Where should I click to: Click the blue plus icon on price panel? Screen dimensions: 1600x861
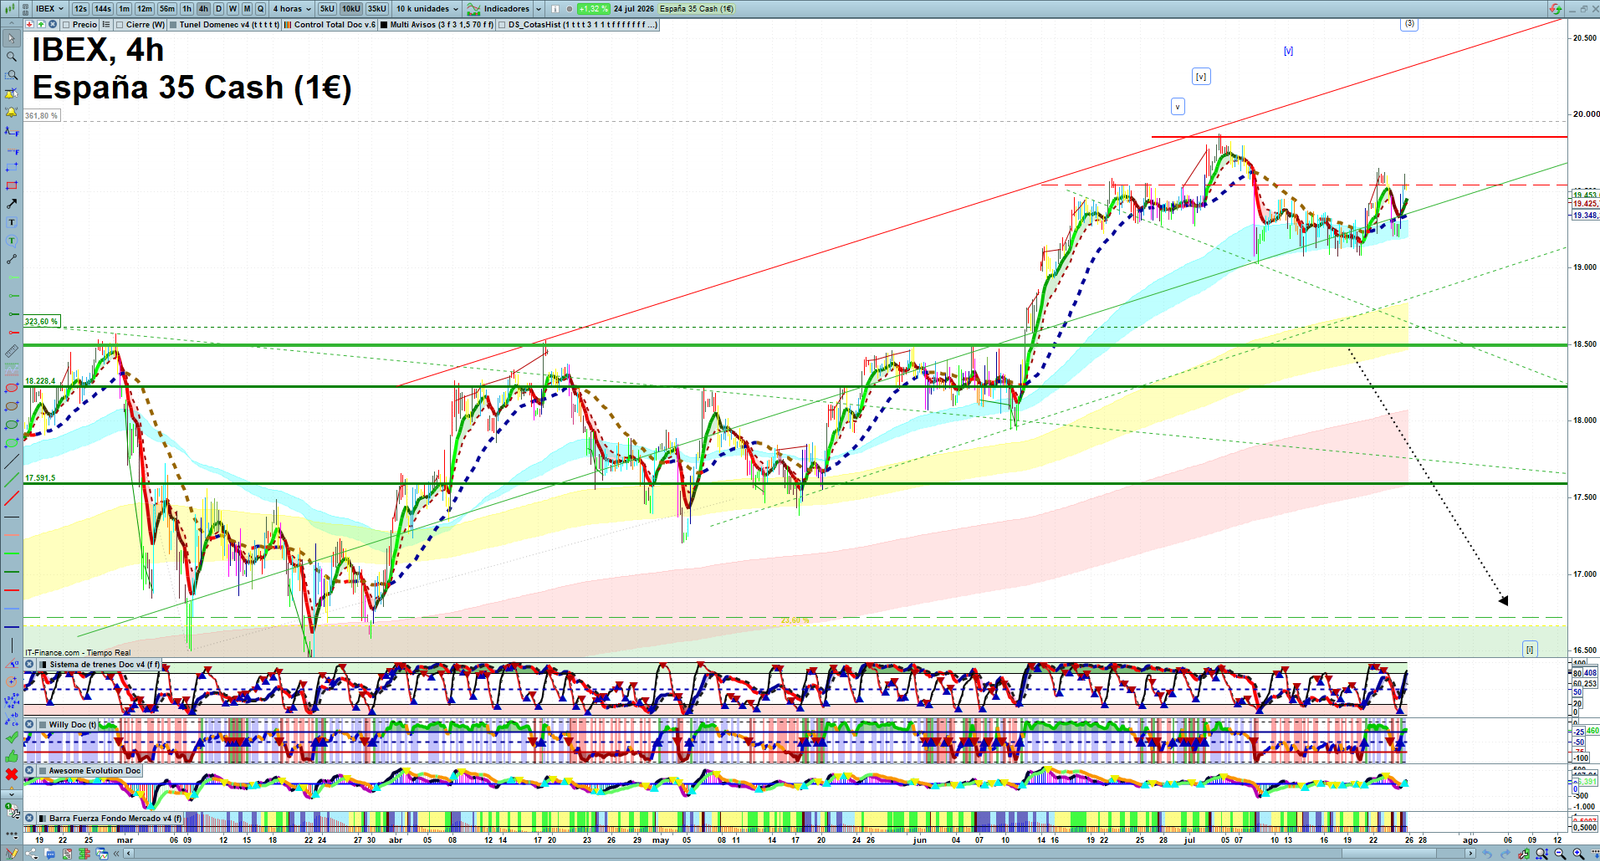(52, 24)
